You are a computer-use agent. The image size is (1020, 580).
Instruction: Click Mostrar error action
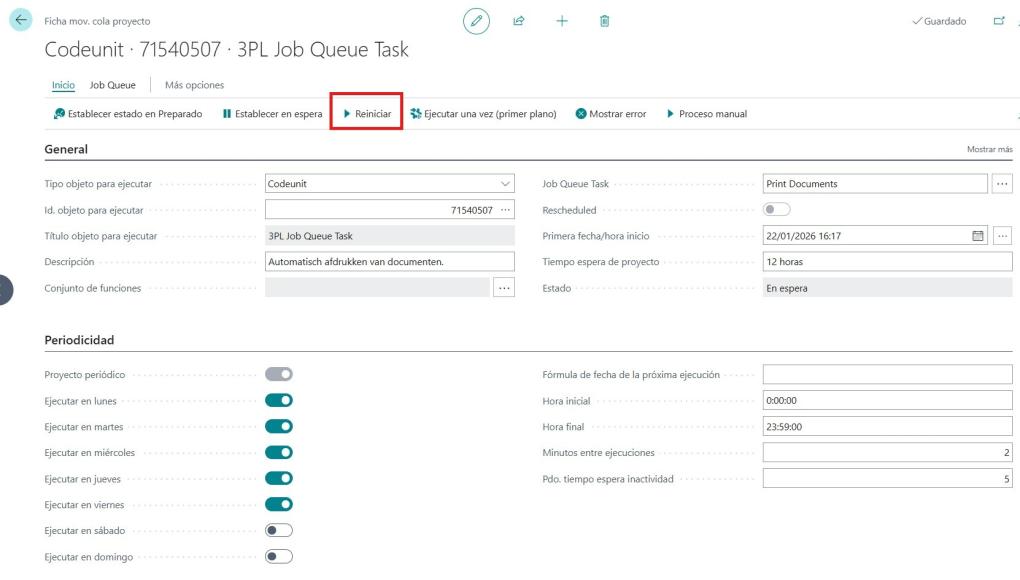[x=610, y=114]
